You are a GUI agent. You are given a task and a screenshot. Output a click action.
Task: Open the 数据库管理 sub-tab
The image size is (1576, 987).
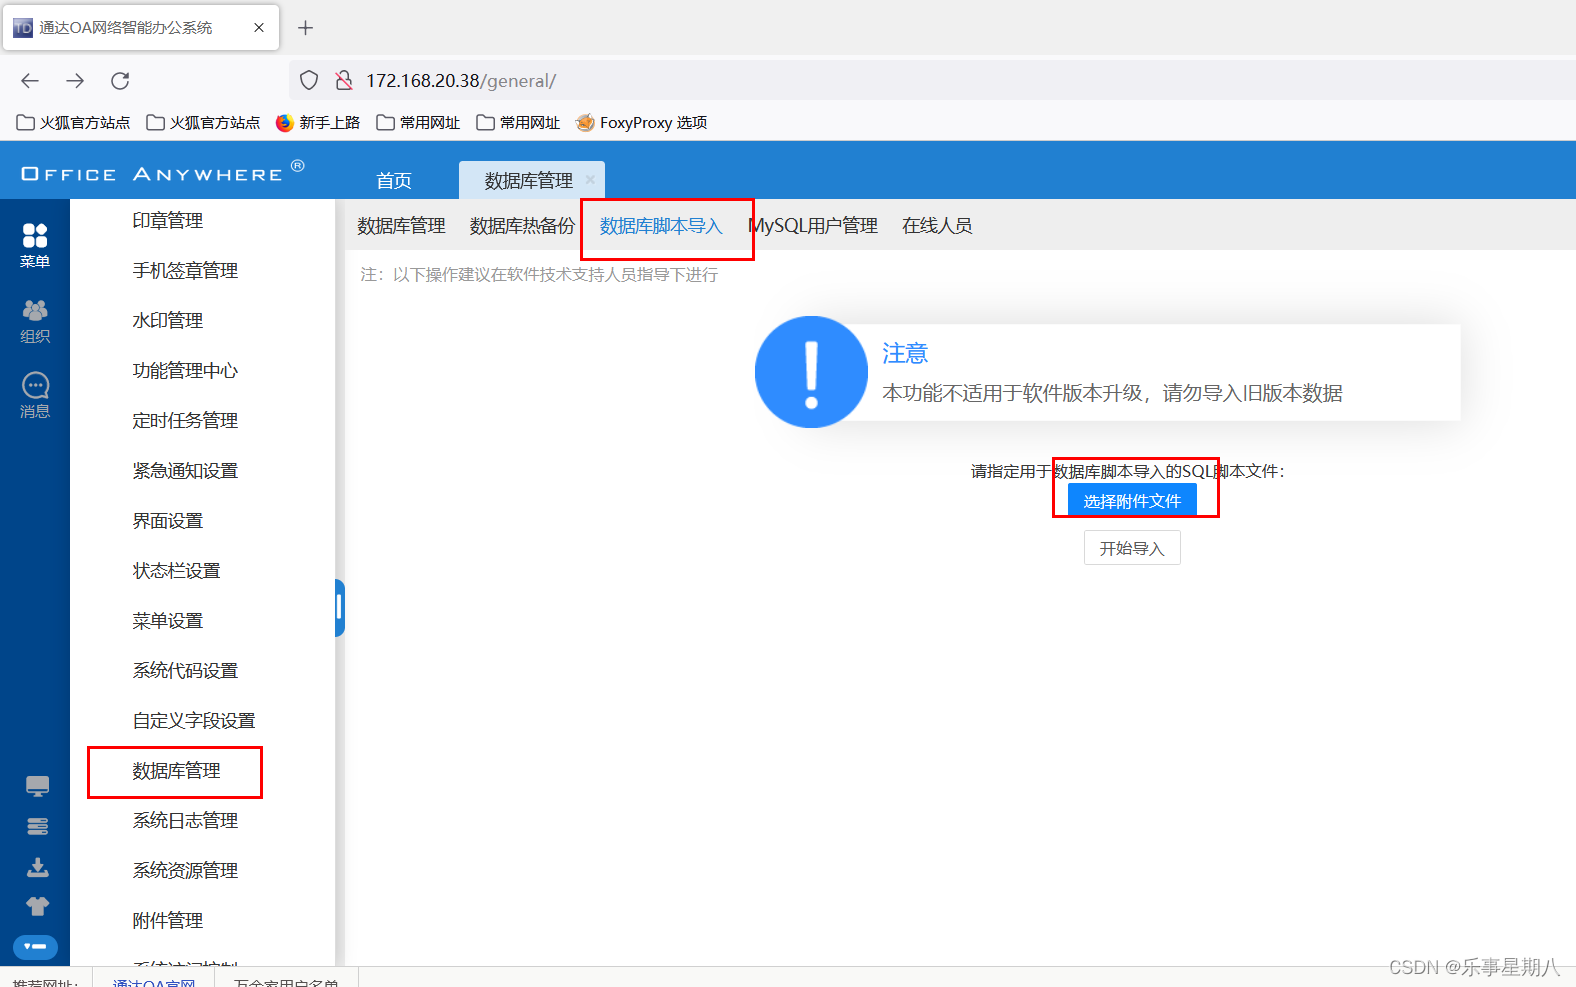coord(401,226)
